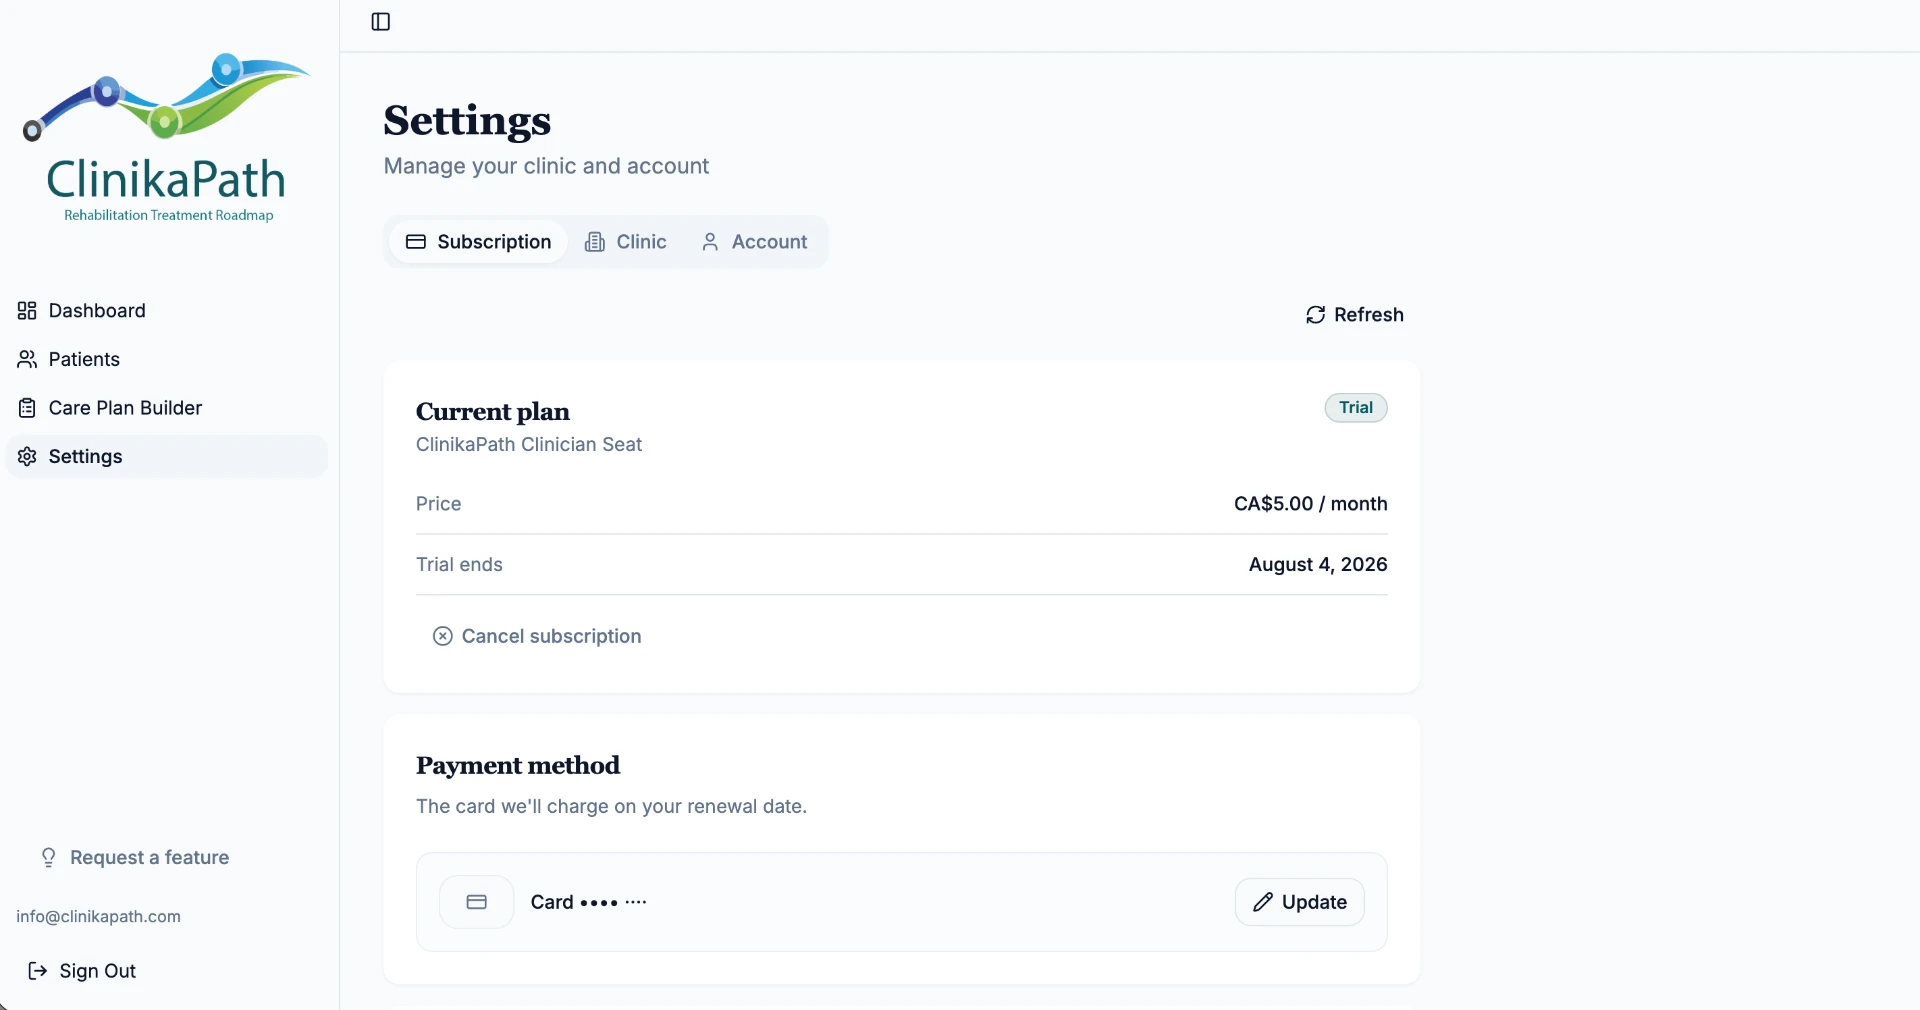Image resolution: width=1920 pixels, height=1010 pixels.
Task: Click Update payment method button
Action: 1299,902
